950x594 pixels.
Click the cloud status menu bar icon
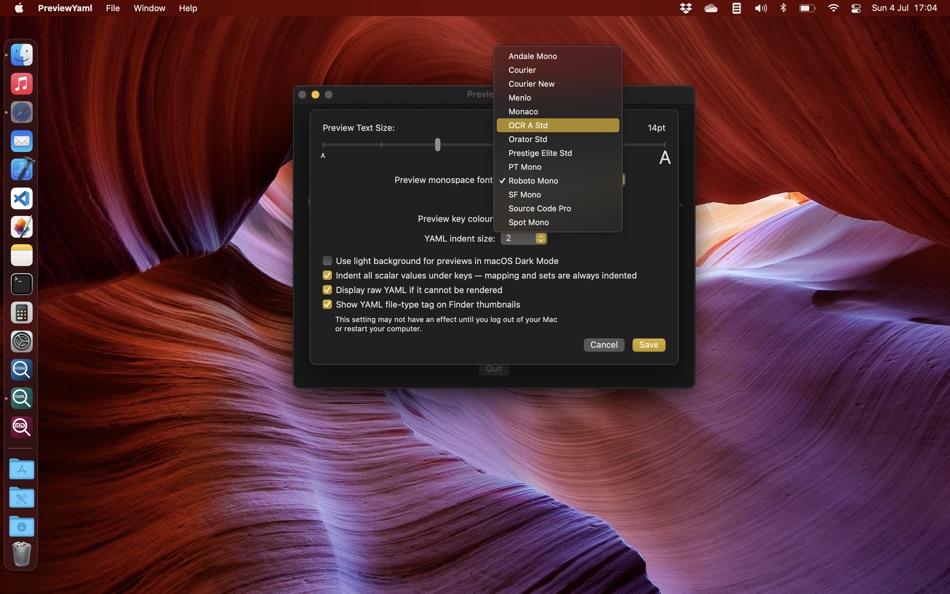point(711,8)
